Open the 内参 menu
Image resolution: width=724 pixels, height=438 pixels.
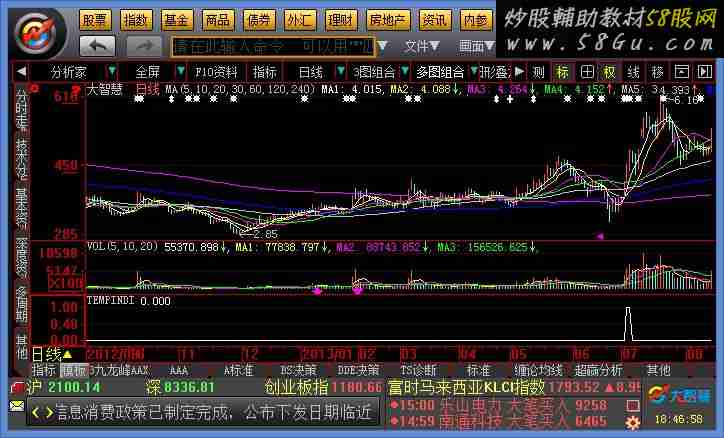click(x=476, y=20)
